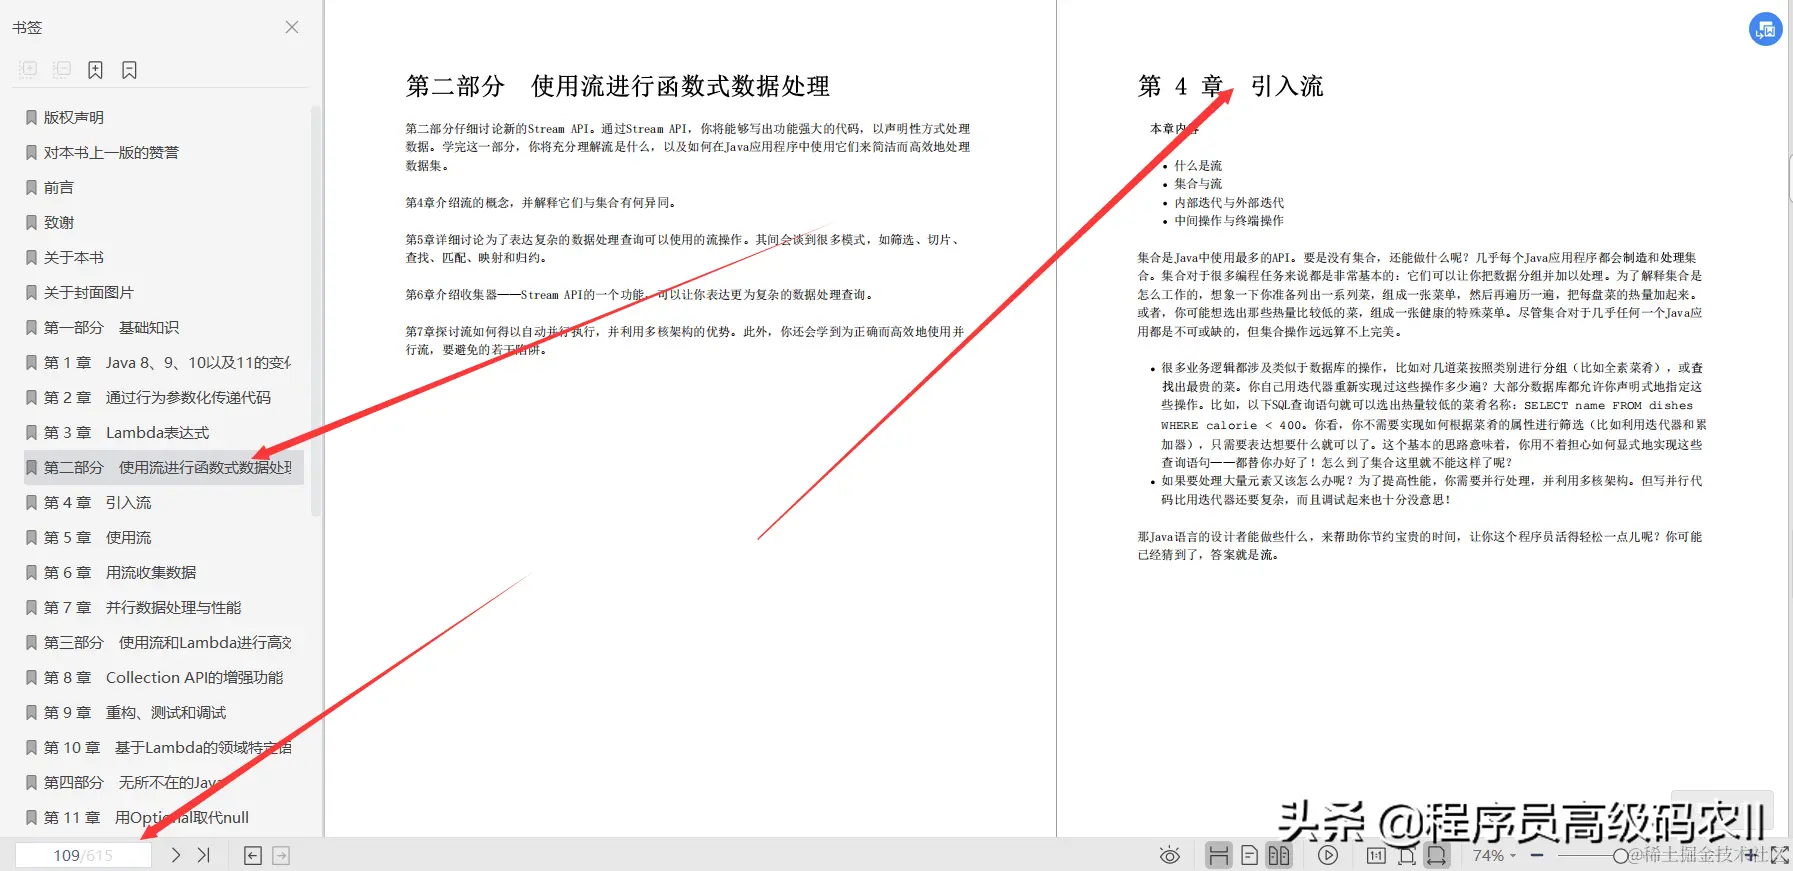Click the bullet 中间操作与终端操作
Screen dimensions: 1793x871
coord(1229,221)
